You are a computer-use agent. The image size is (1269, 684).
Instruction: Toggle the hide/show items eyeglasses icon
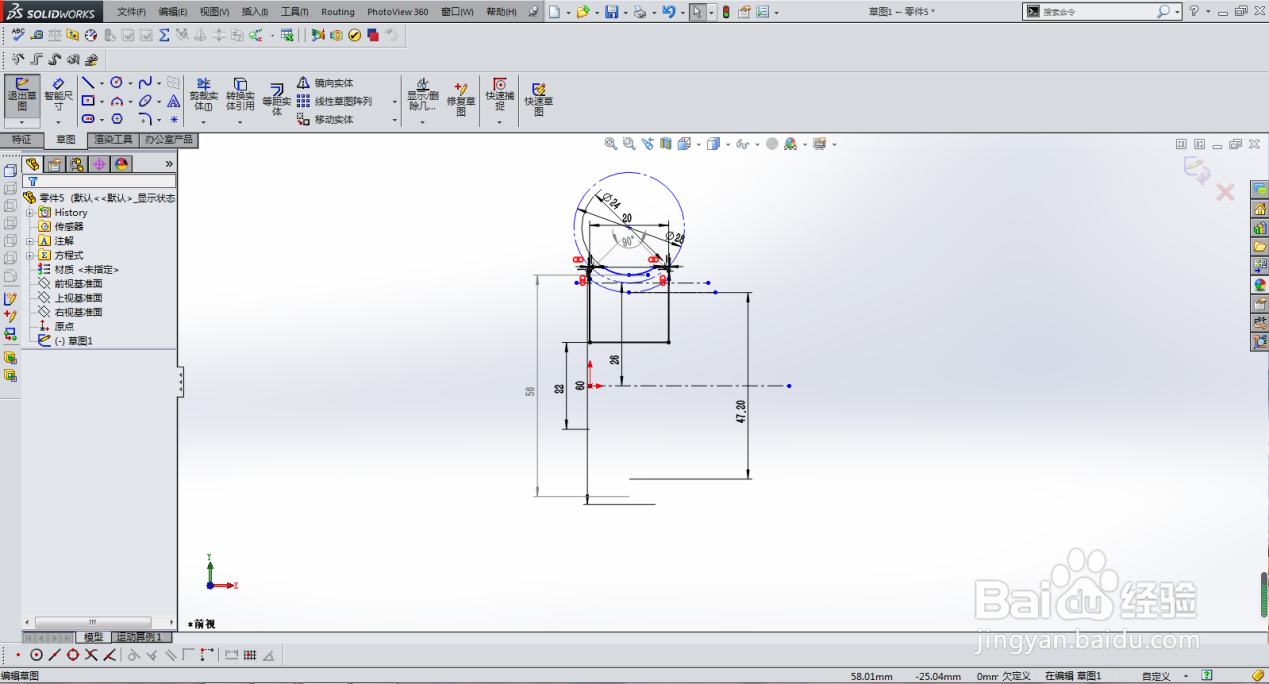click(x=744, y=143)
